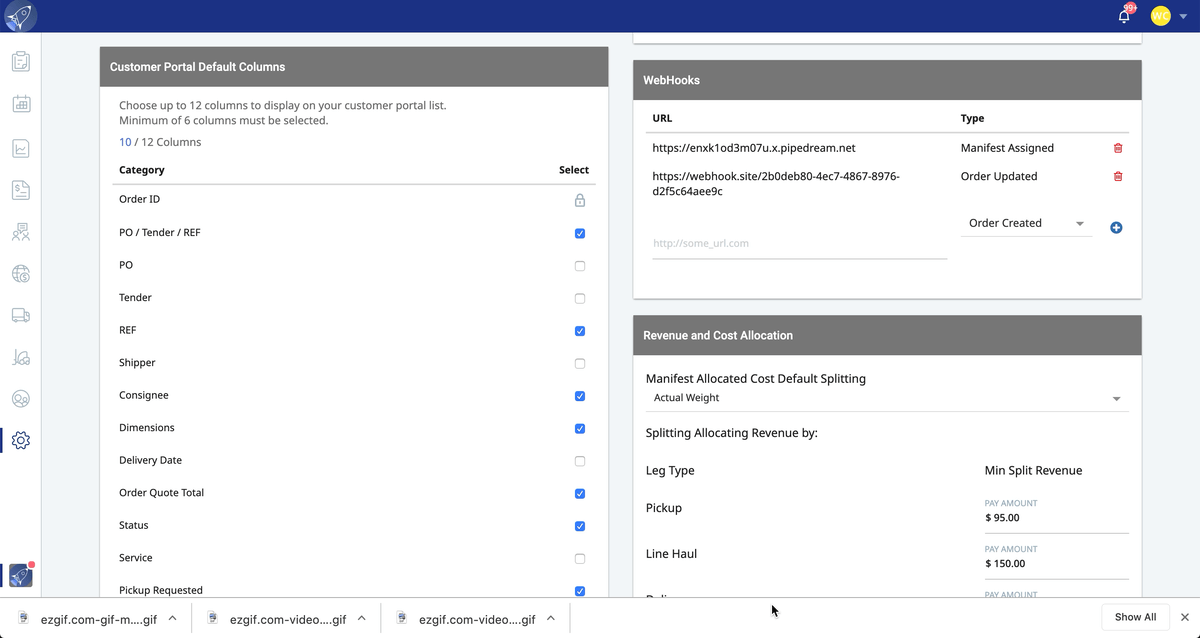Open the WC user avatar menu
Viewport: 1200px width, 638px height.
pos(1160,16)
